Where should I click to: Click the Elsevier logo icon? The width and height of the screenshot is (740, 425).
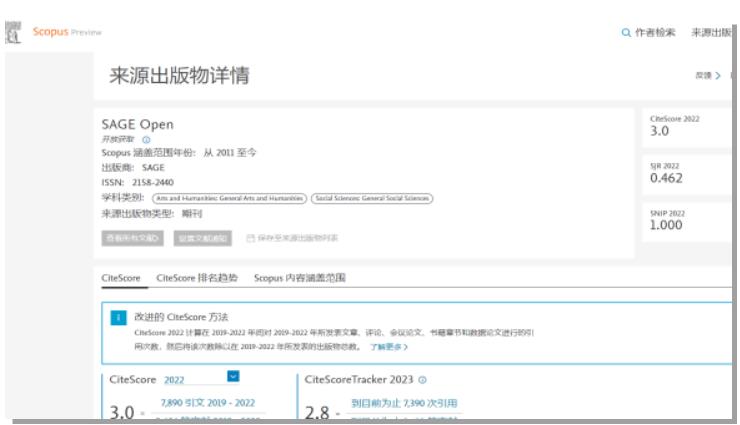tap(13, 32)
